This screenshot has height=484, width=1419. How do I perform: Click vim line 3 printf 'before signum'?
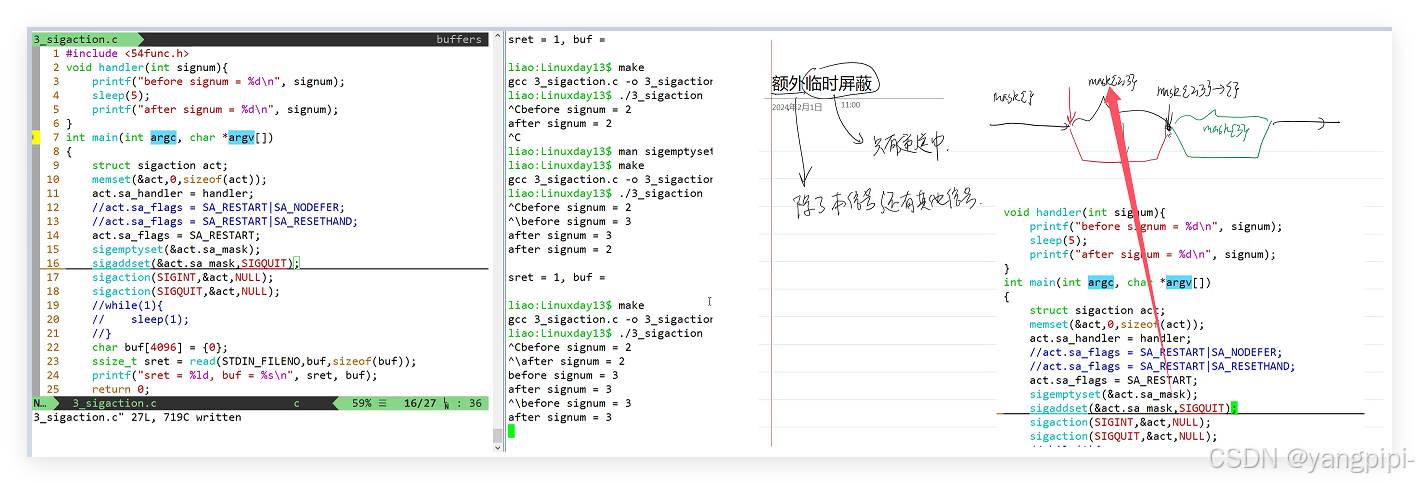coord(218,82)
